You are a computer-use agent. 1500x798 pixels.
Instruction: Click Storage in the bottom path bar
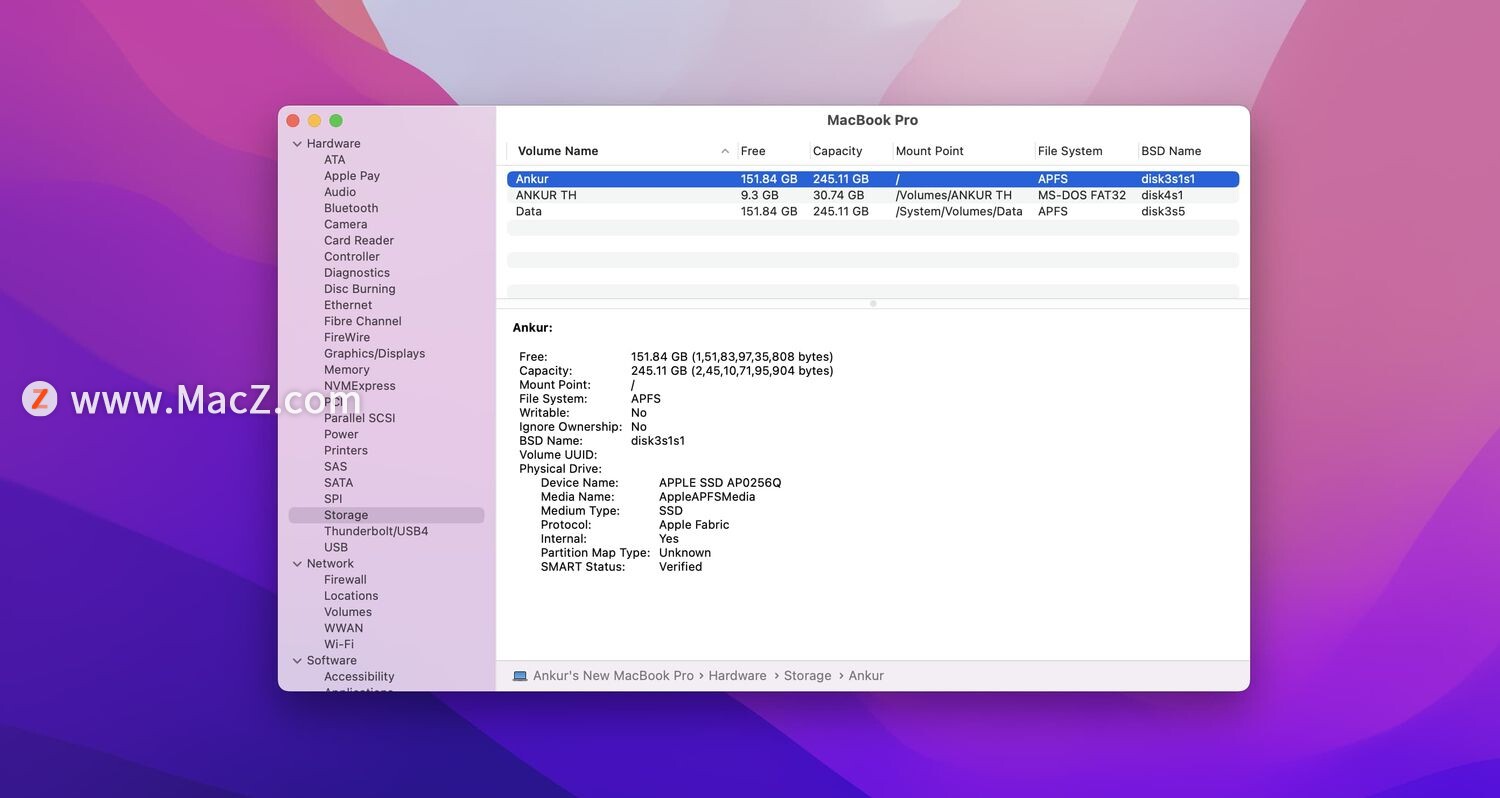click(808, 676)
